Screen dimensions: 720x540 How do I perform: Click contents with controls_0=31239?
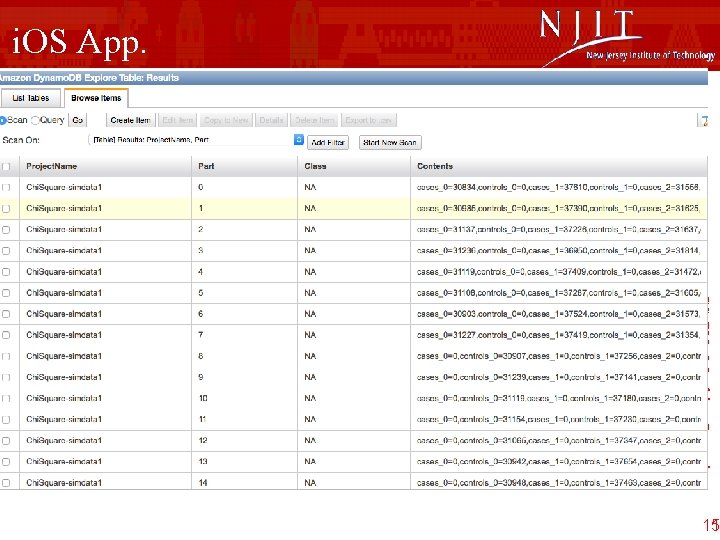tap(558, 377)
